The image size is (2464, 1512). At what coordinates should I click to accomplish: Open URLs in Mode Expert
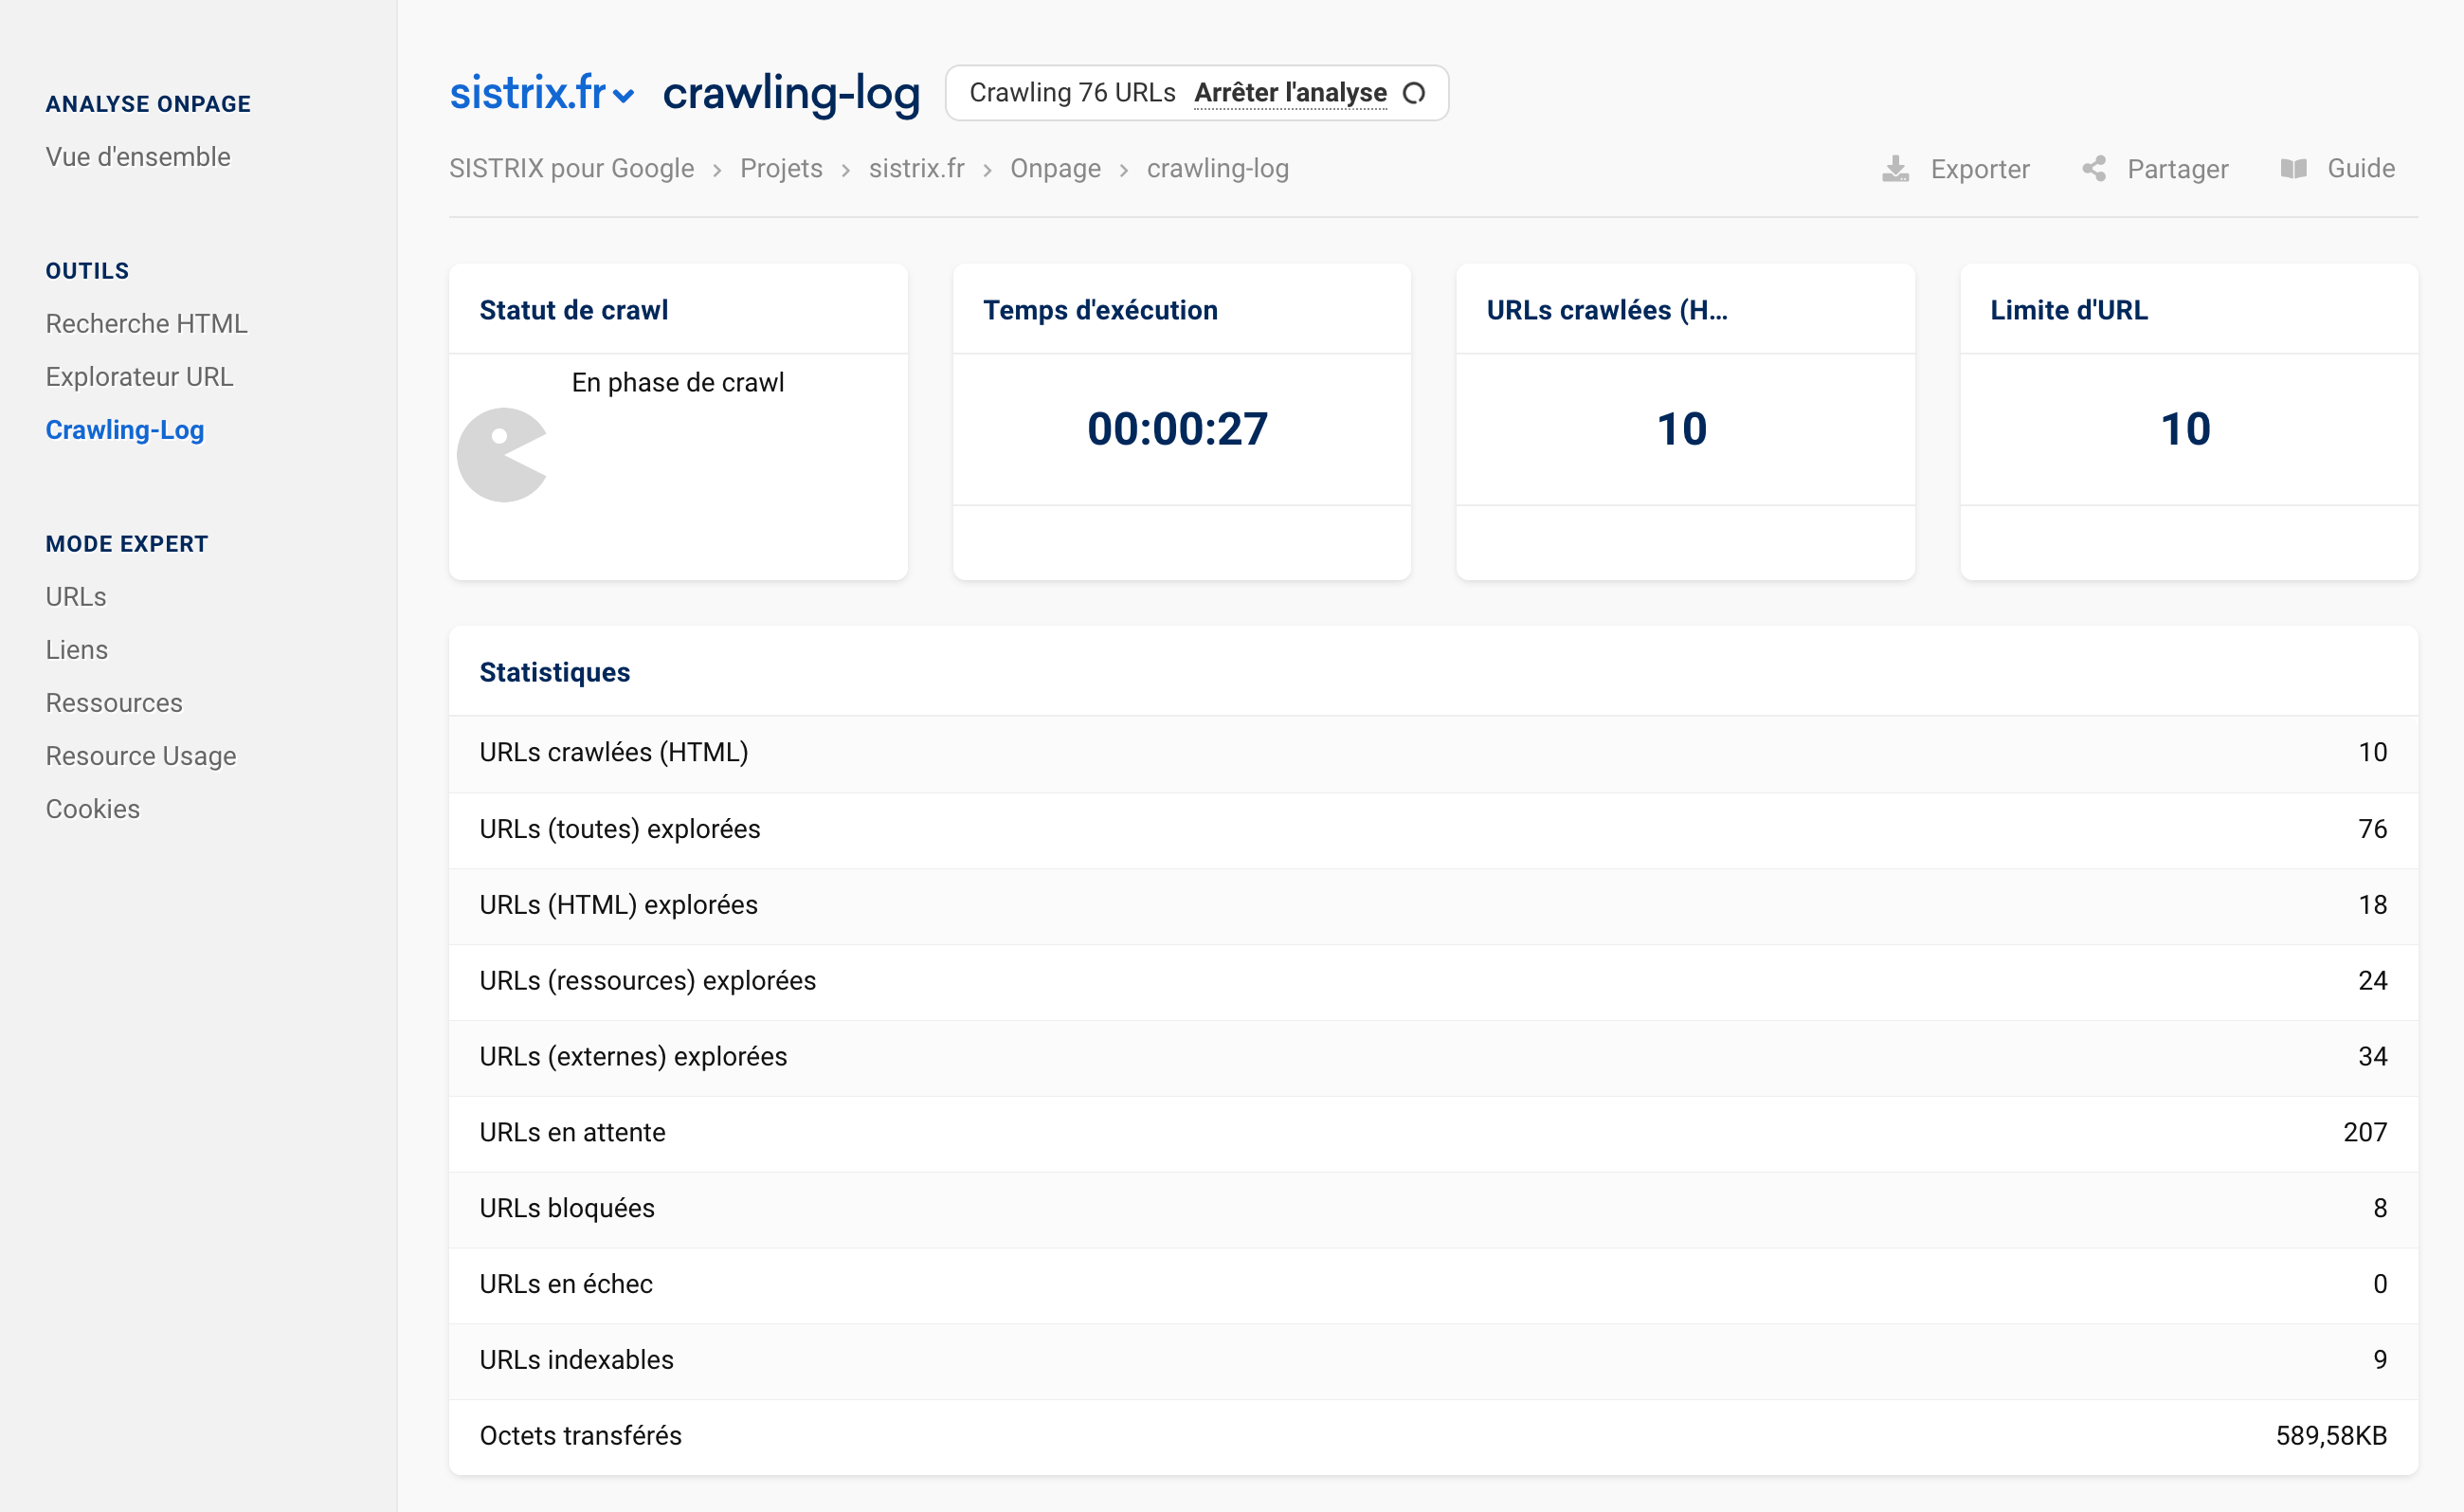76,597
